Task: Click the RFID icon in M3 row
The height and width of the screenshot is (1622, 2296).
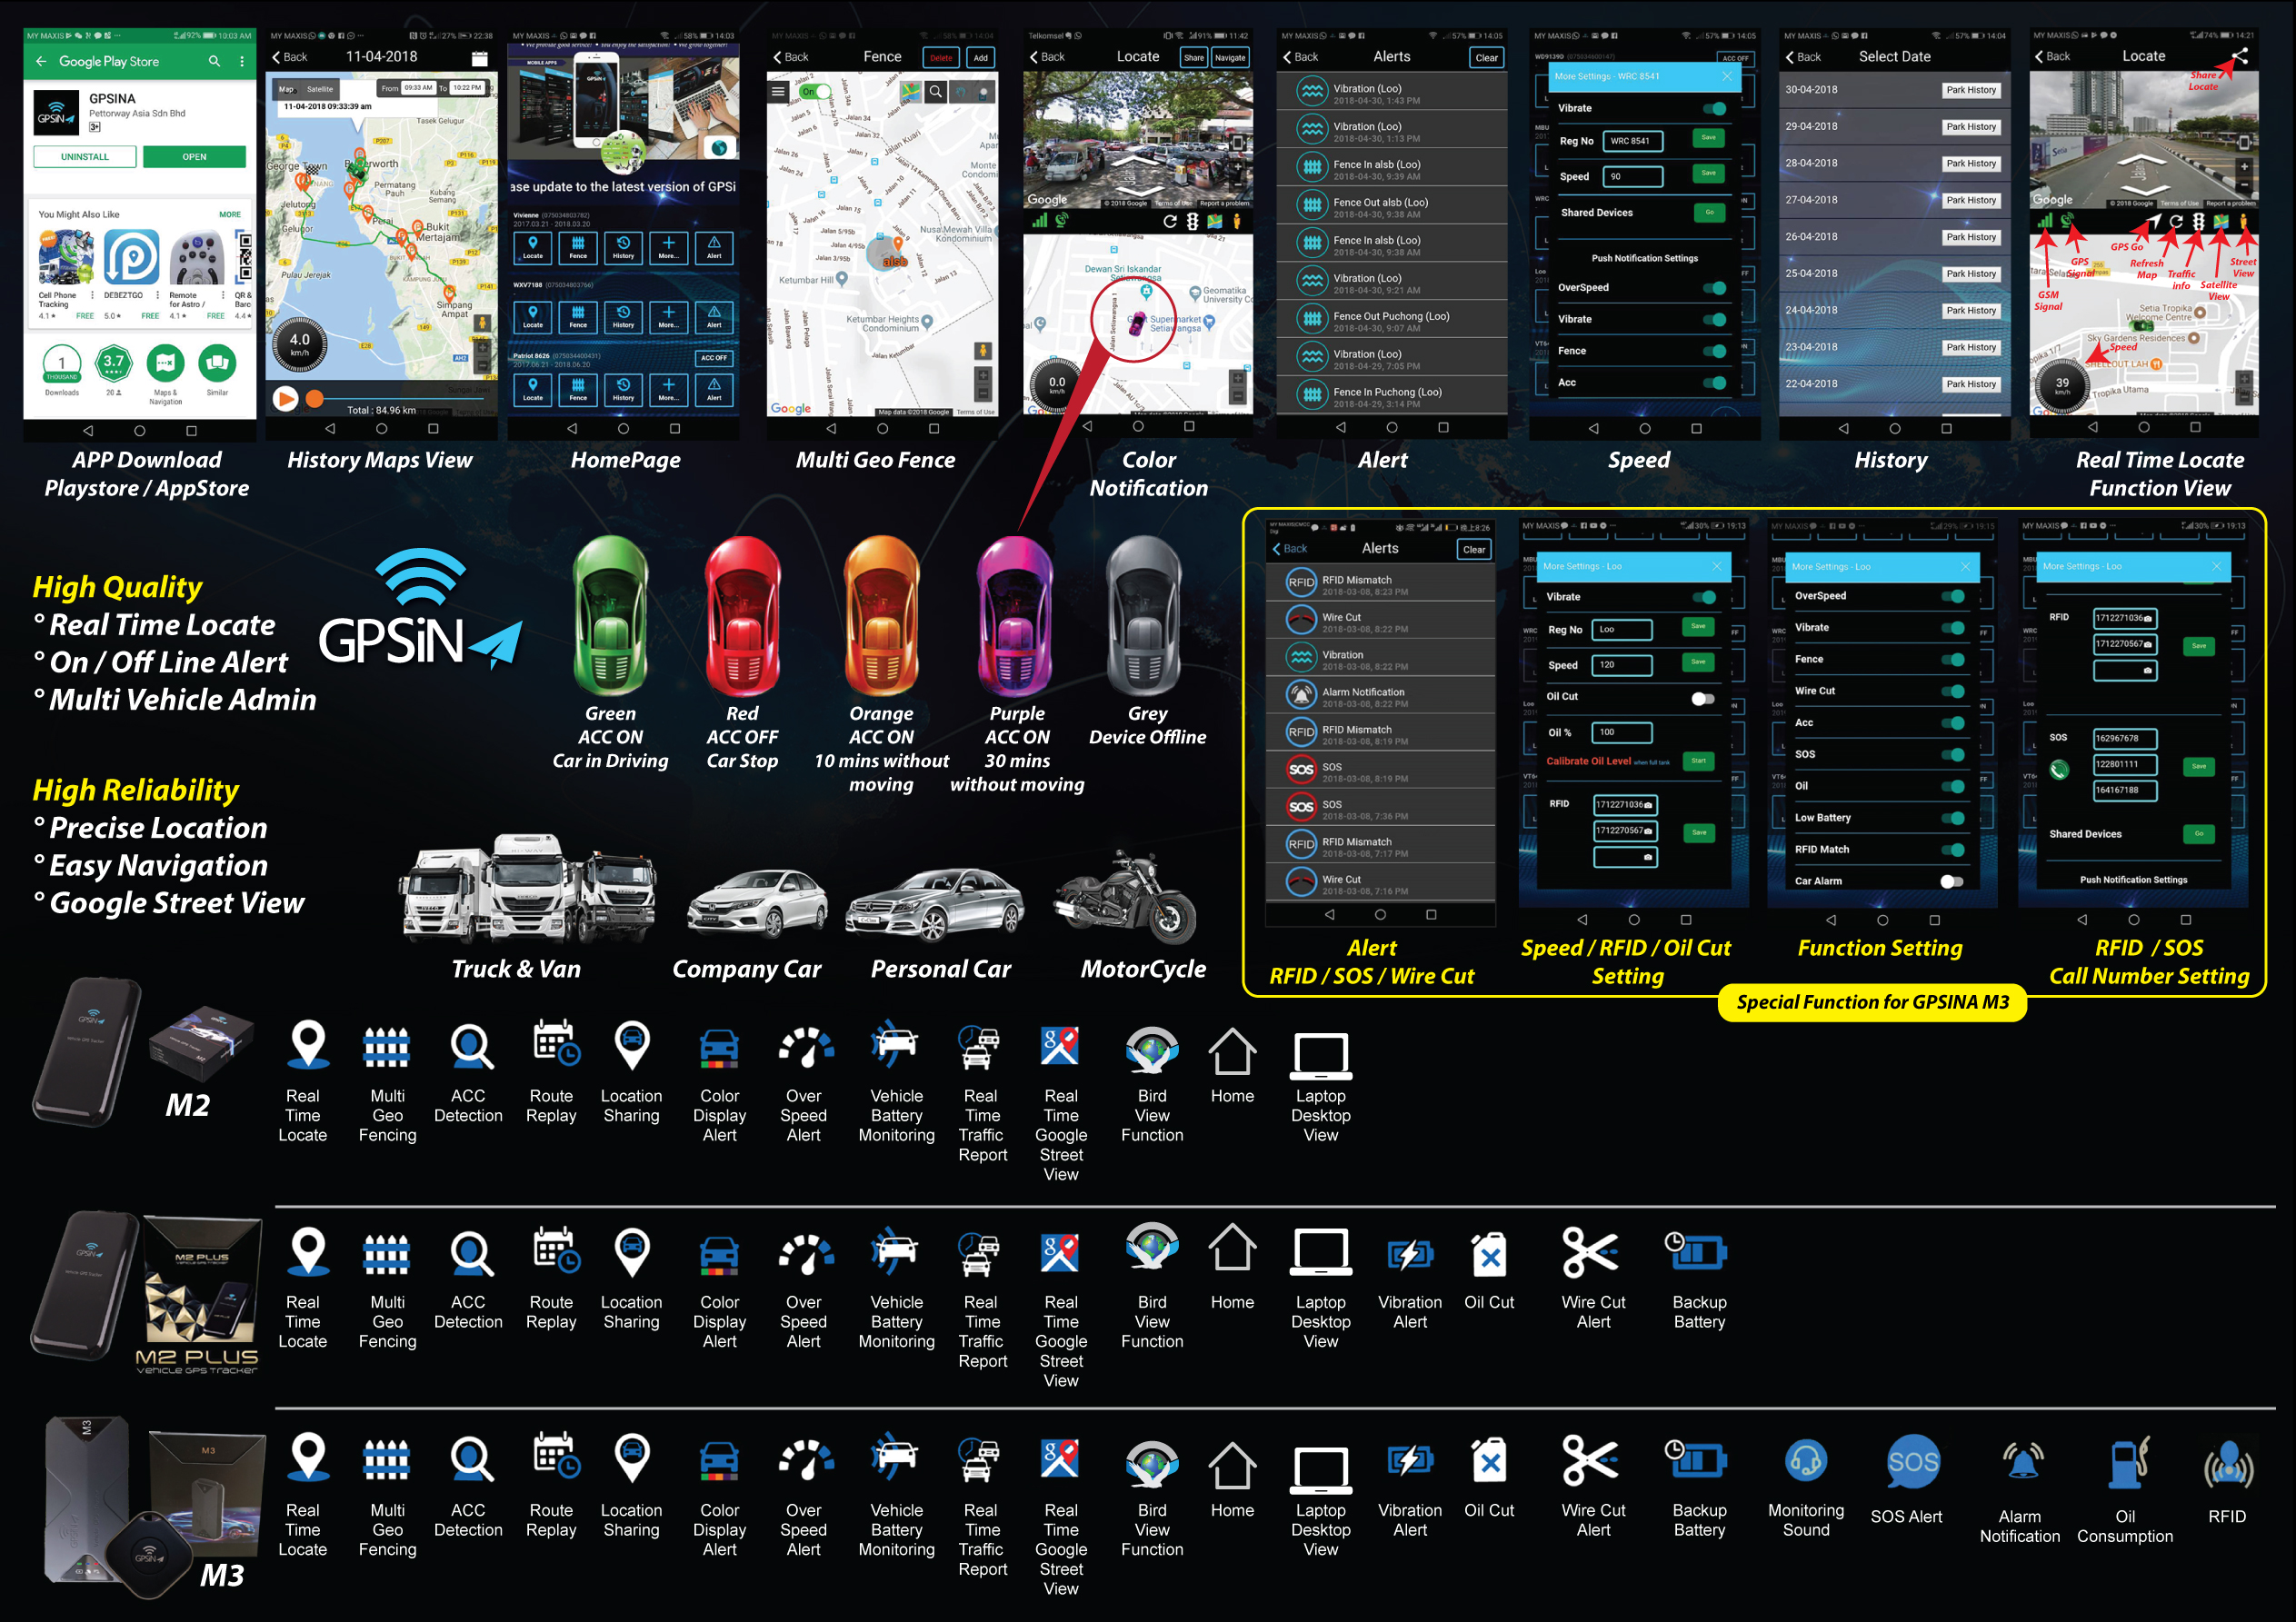Action: pos(2229,1466)
